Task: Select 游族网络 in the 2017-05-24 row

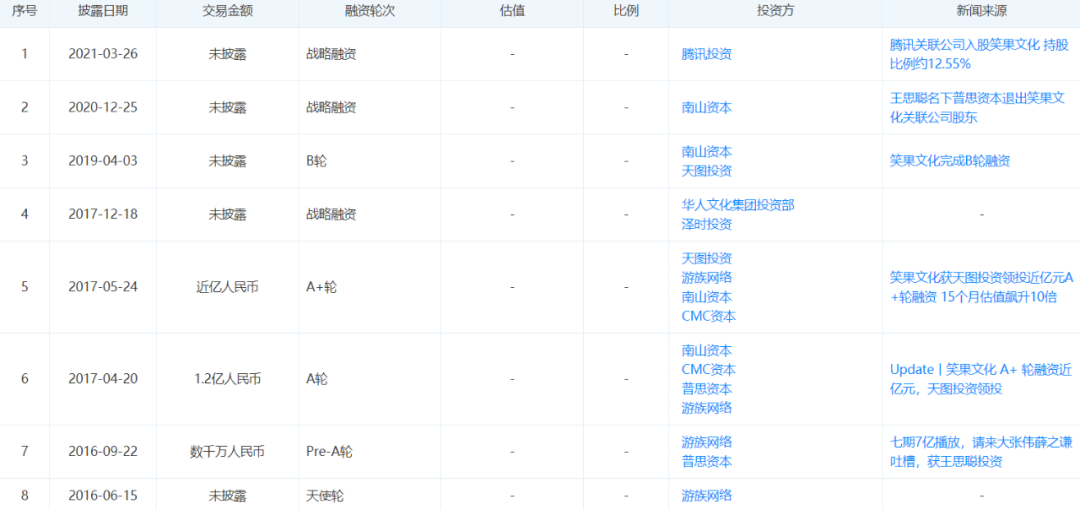Action: point(706,277)
